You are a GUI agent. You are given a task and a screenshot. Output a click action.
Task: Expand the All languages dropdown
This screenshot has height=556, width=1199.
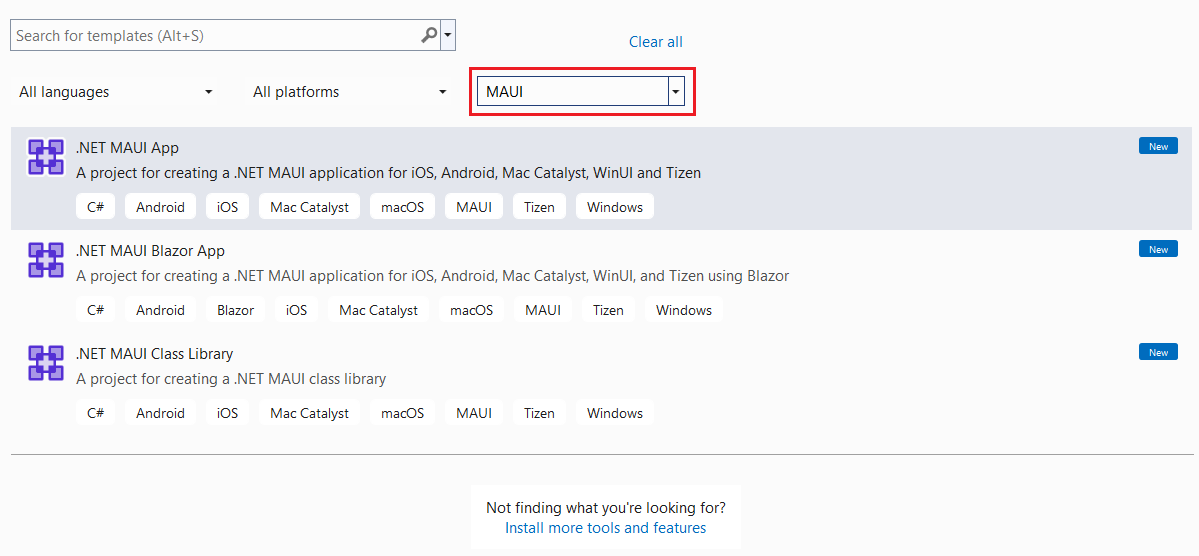(x=115, y=92)
